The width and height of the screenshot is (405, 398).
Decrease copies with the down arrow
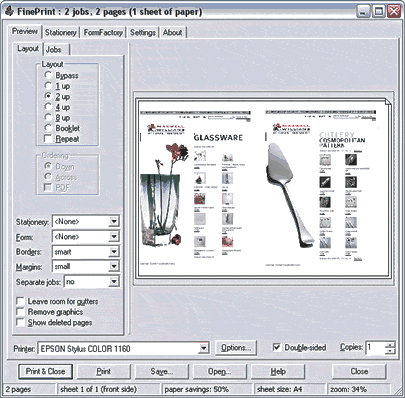[x=390, y=351]
